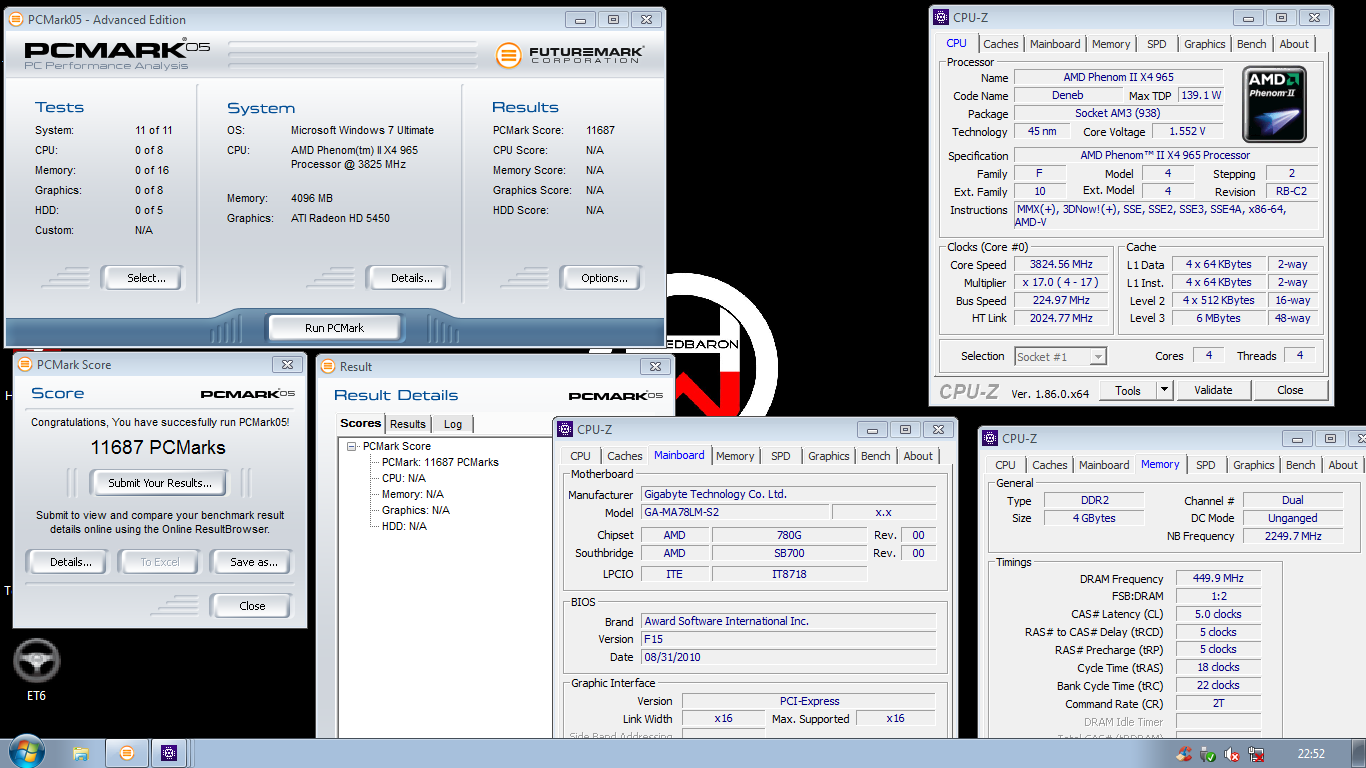Viewport: 1366px width, 768px height.
Task: Click the NB Frequency value 2249.7 MHz
Action: (x=1294, y=536)
